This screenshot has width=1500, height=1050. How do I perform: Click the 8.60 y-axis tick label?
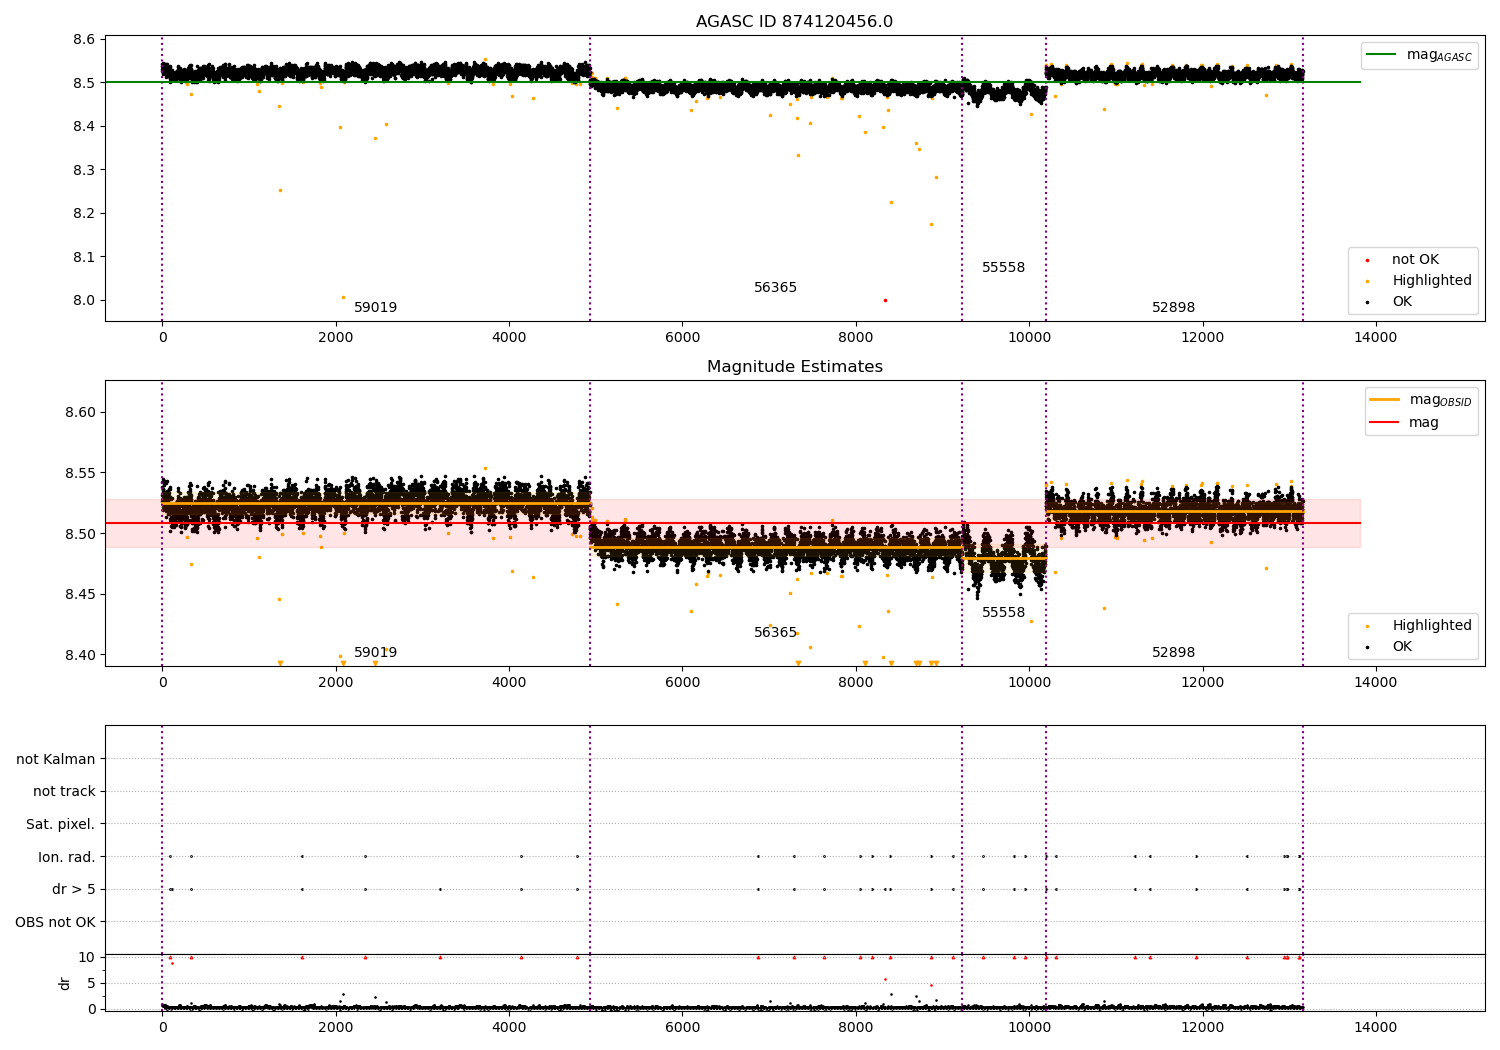coord(80,413)
